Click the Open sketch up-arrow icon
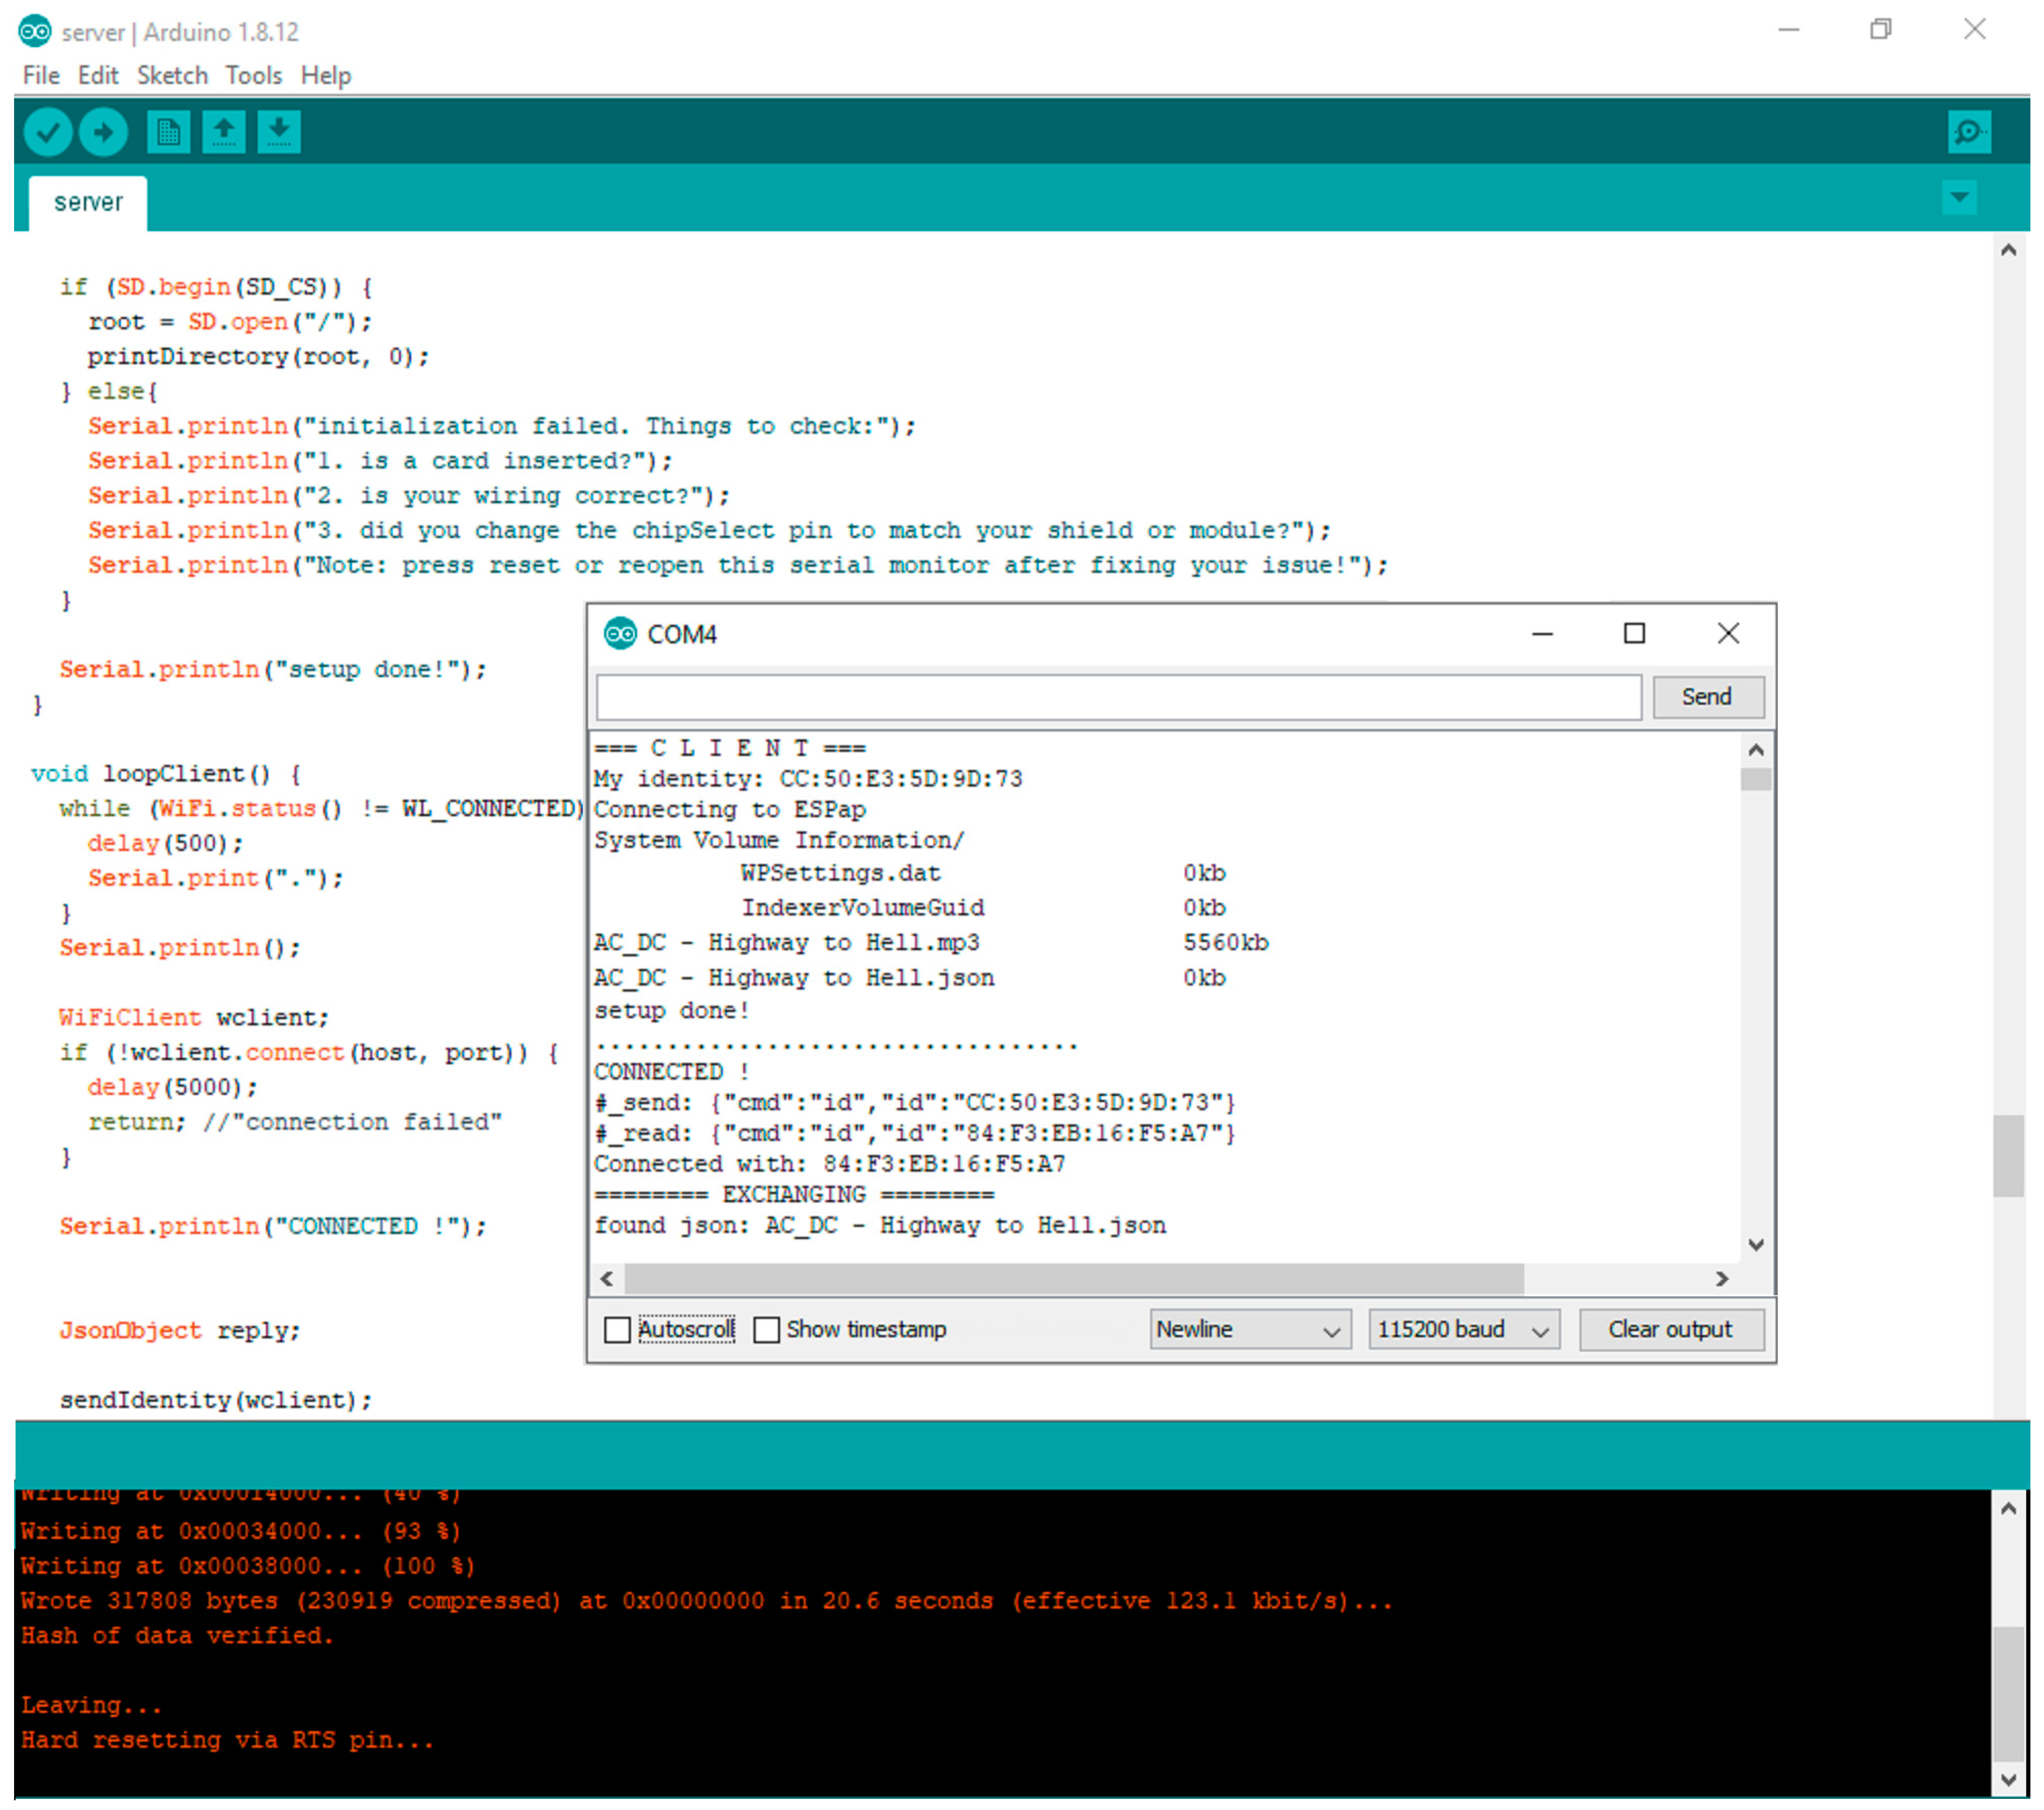 point(223,132)
